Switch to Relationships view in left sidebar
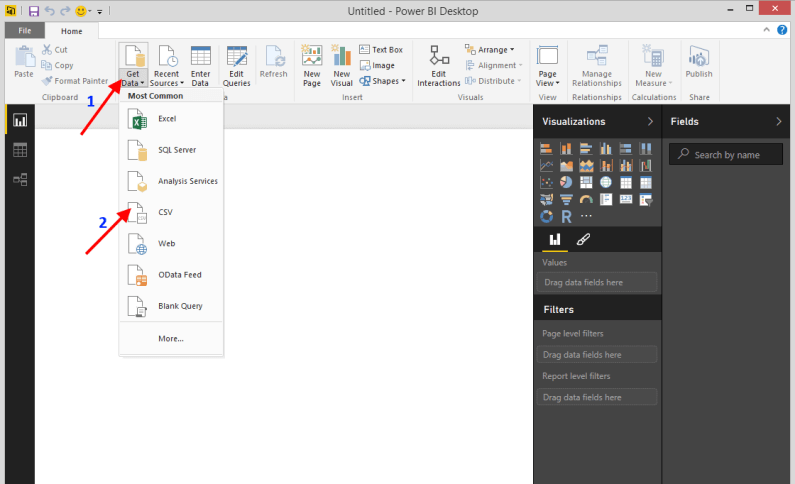Viewport: 795px width, 484px height. click(19, 180)
